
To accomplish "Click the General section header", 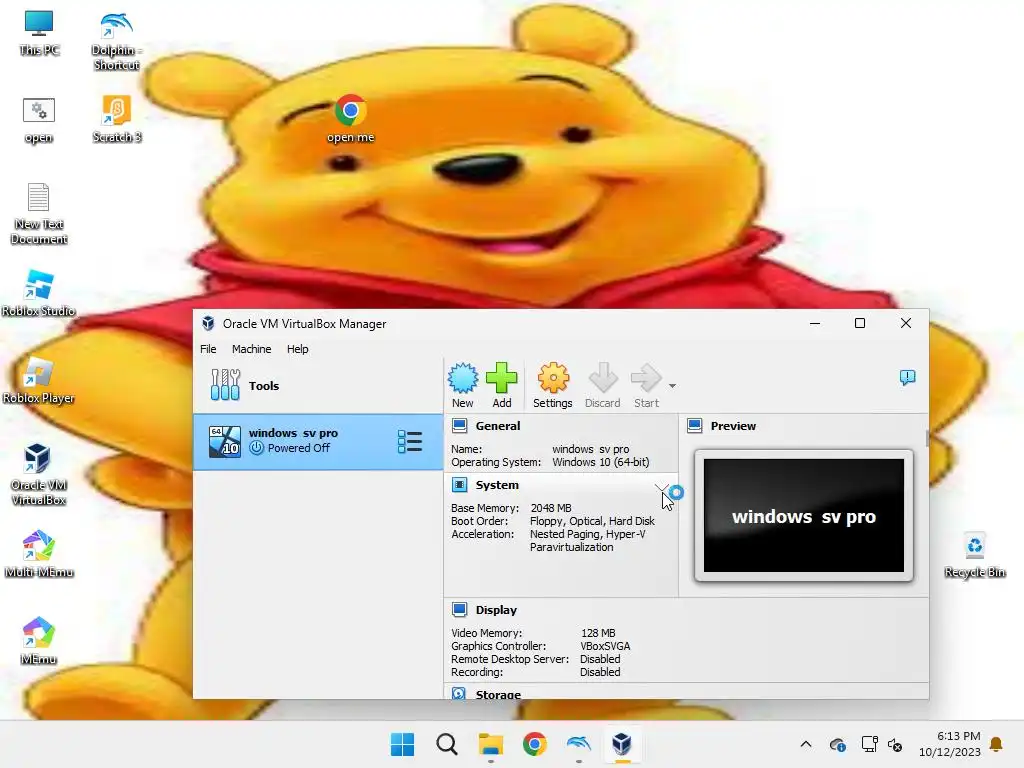I will (x=498, y=426).
